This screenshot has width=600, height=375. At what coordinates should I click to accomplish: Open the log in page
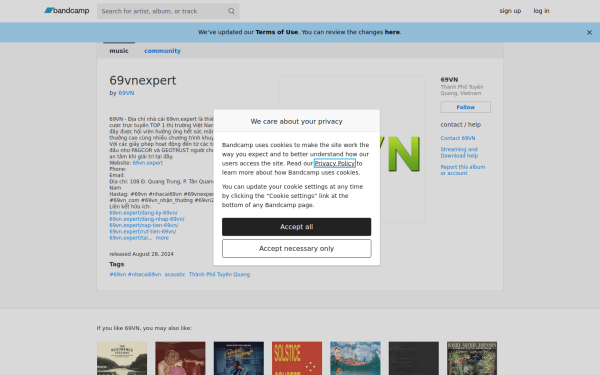541,11
